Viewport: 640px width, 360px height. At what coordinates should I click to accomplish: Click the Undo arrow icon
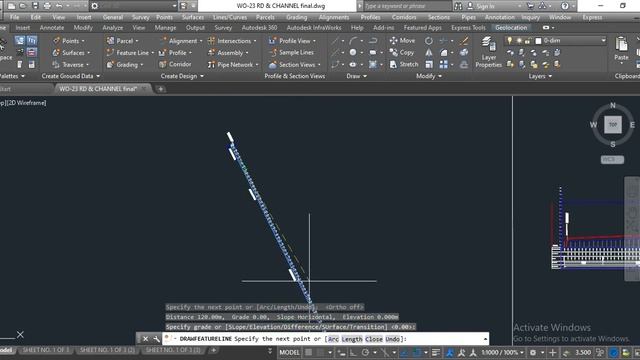point(59,6)
